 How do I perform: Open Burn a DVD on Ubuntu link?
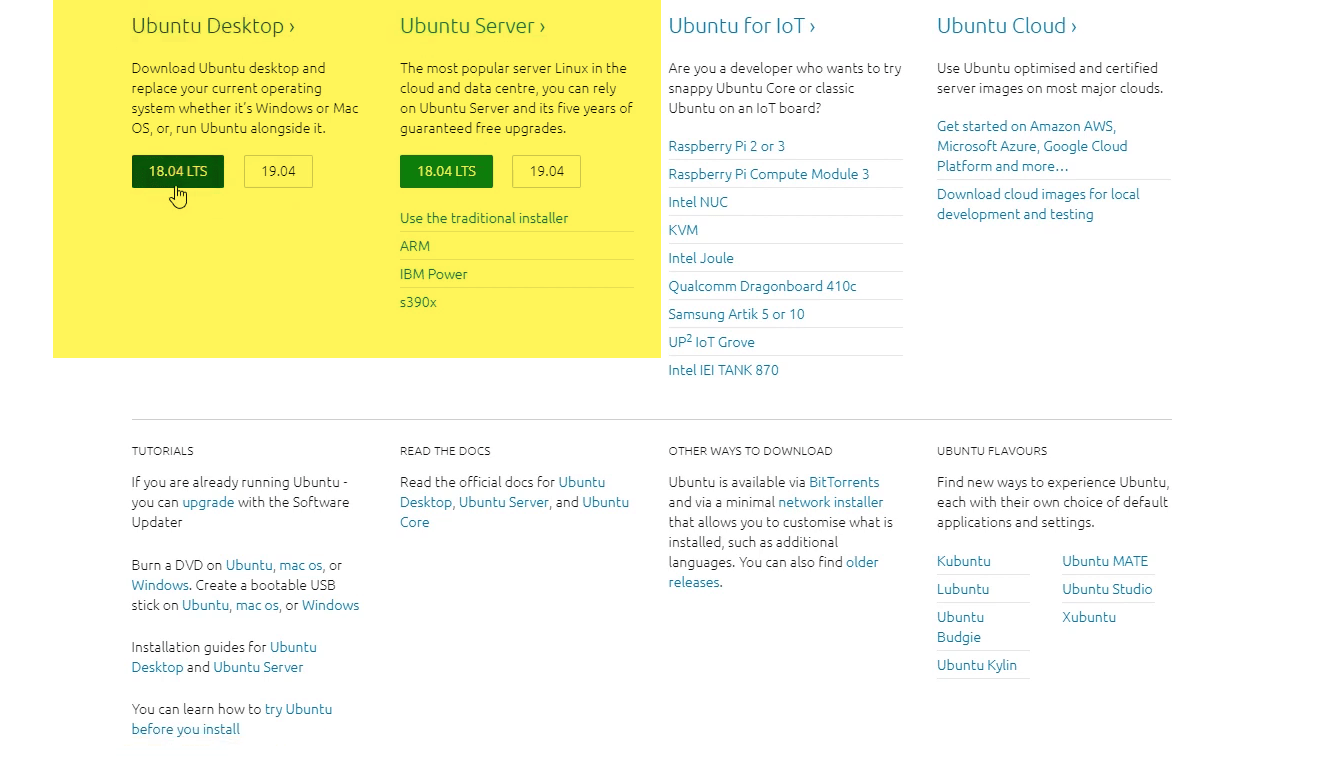click(249, 565)
